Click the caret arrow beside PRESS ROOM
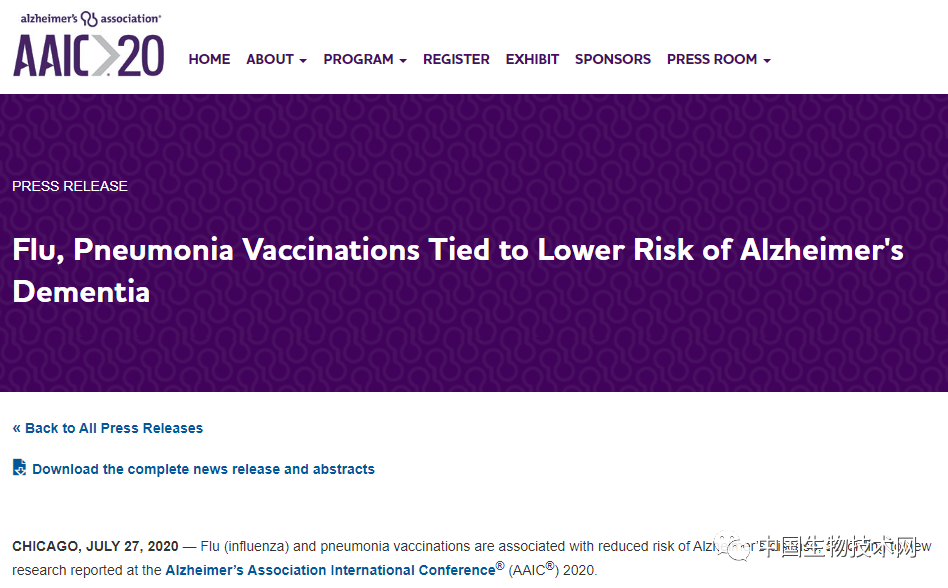This screenshot has width=948, height=588. pos(767,61)
